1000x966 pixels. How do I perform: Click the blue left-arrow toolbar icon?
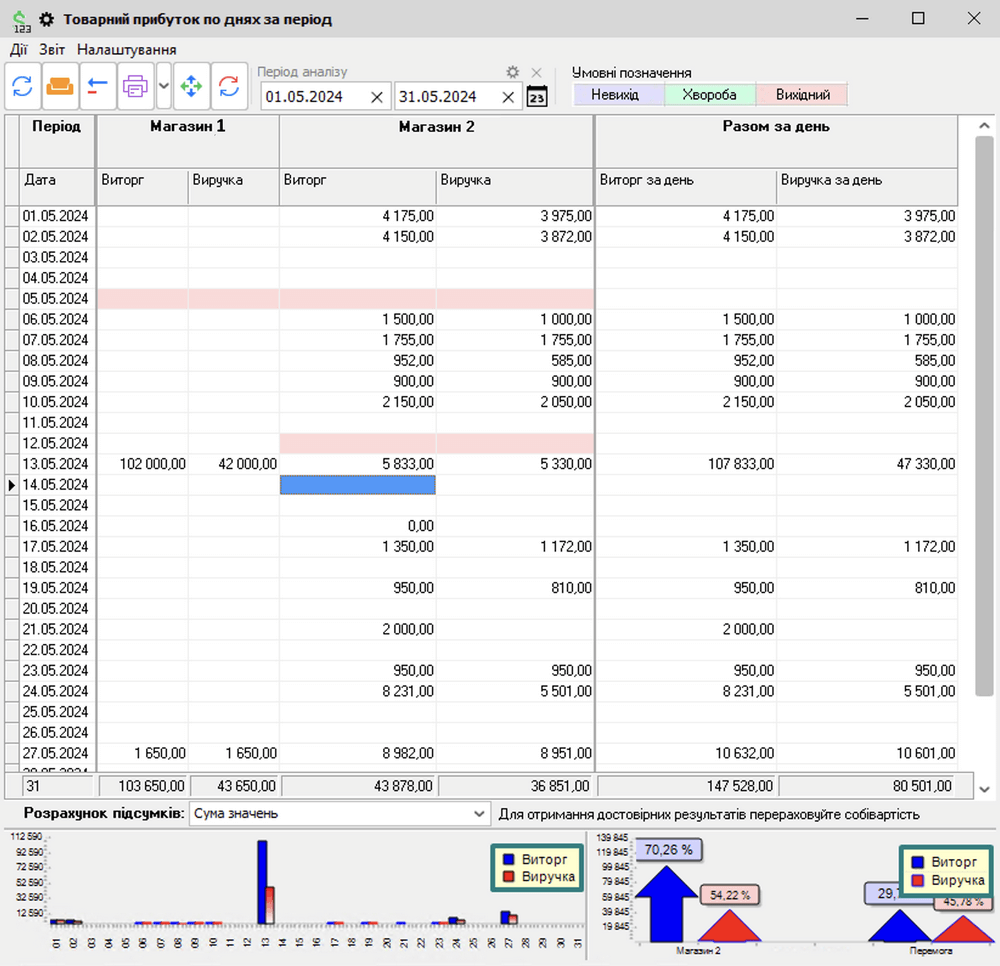pos(96,87)
